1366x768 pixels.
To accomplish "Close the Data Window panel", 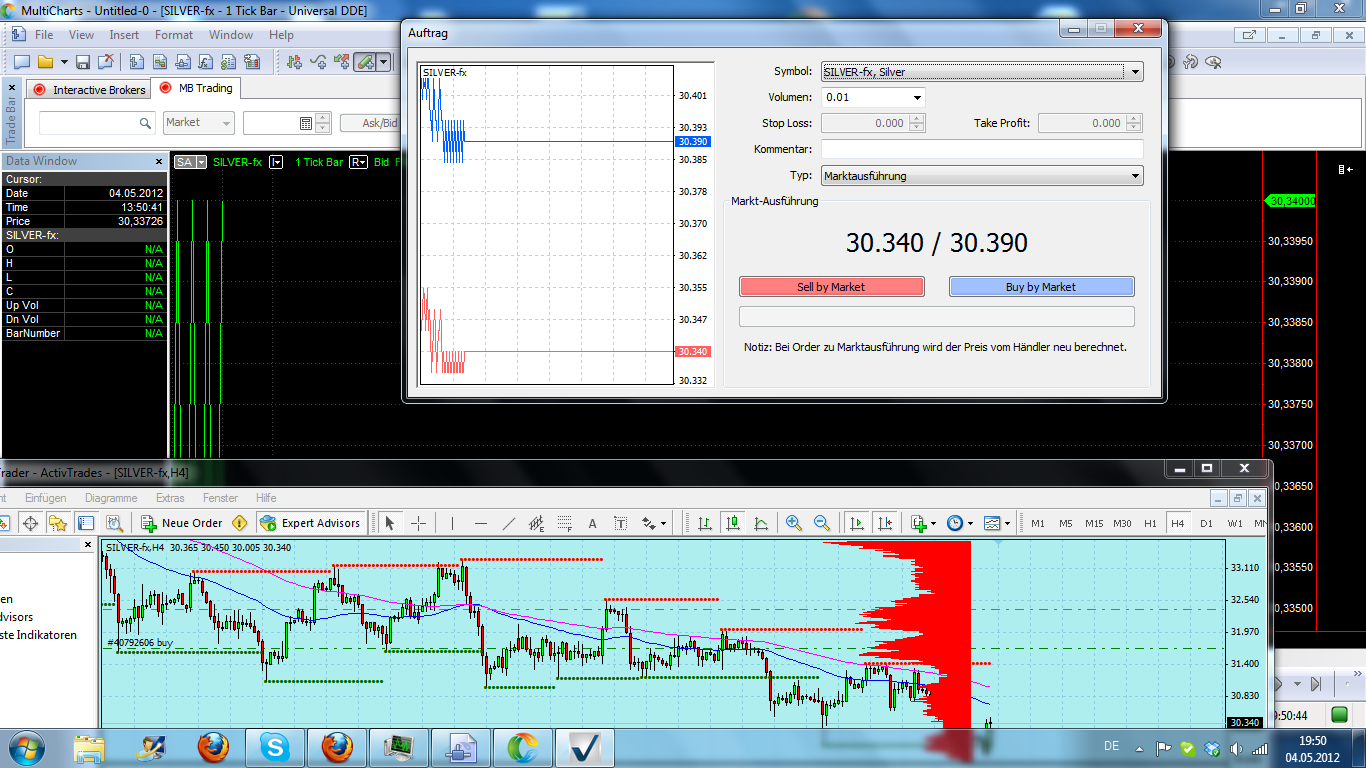I will tap(159, 161).
